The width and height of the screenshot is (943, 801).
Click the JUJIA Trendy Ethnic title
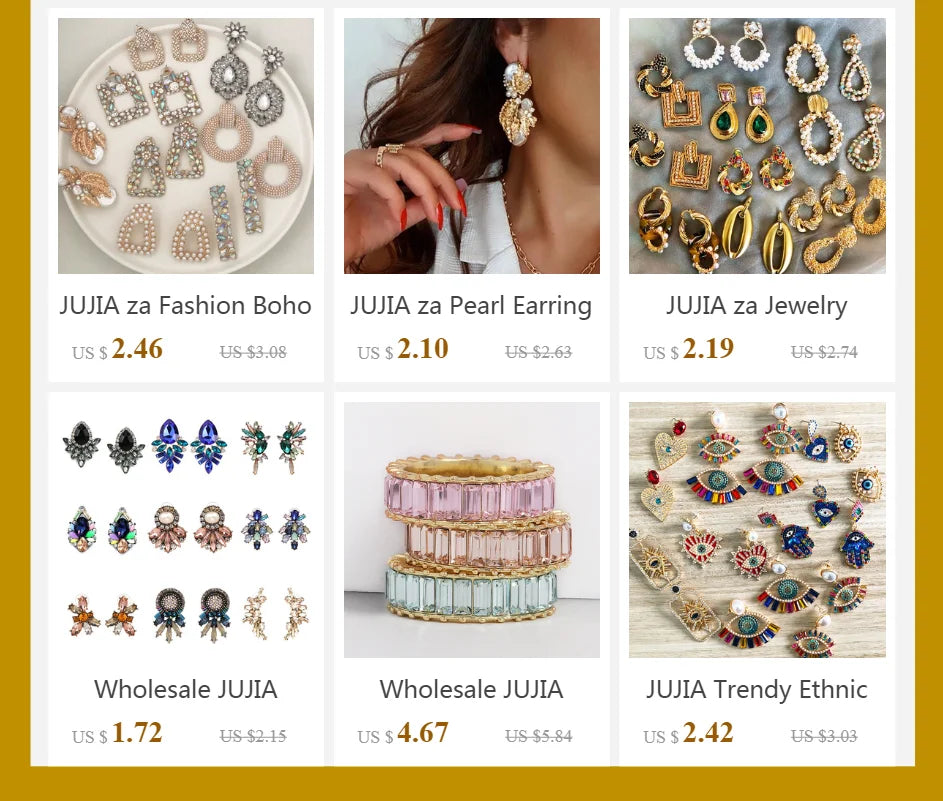tap(757, 690)
